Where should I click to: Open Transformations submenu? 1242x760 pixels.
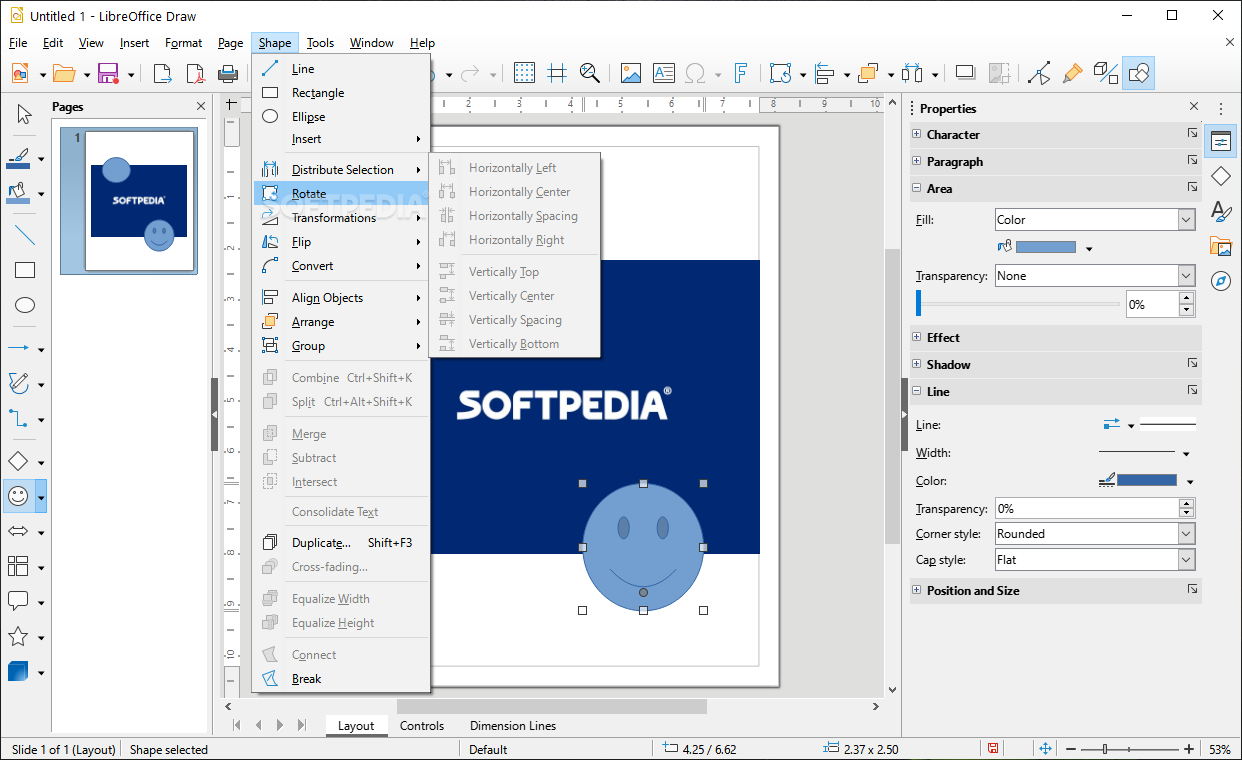click(x=341, y=218)
